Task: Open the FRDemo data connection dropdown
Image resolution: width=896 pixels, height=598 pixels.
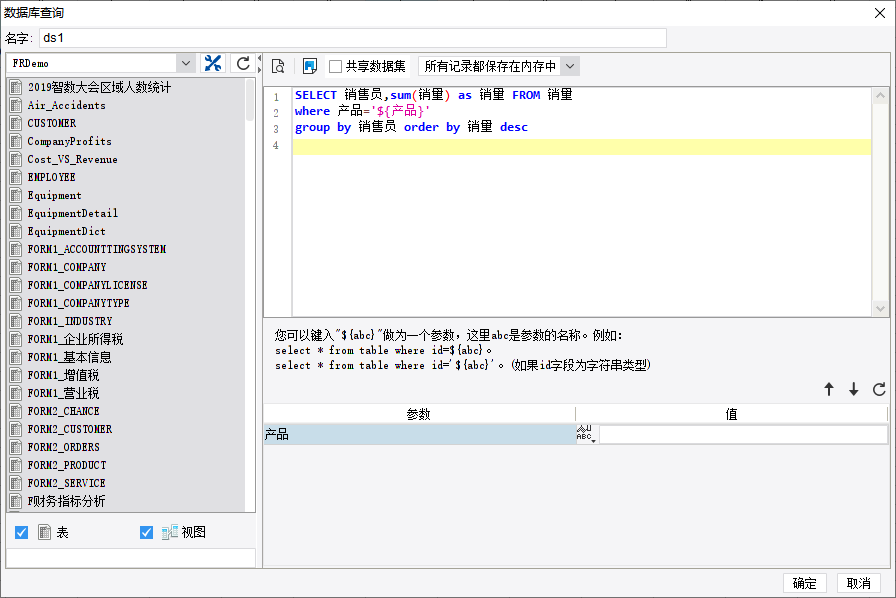Action: 186,63
